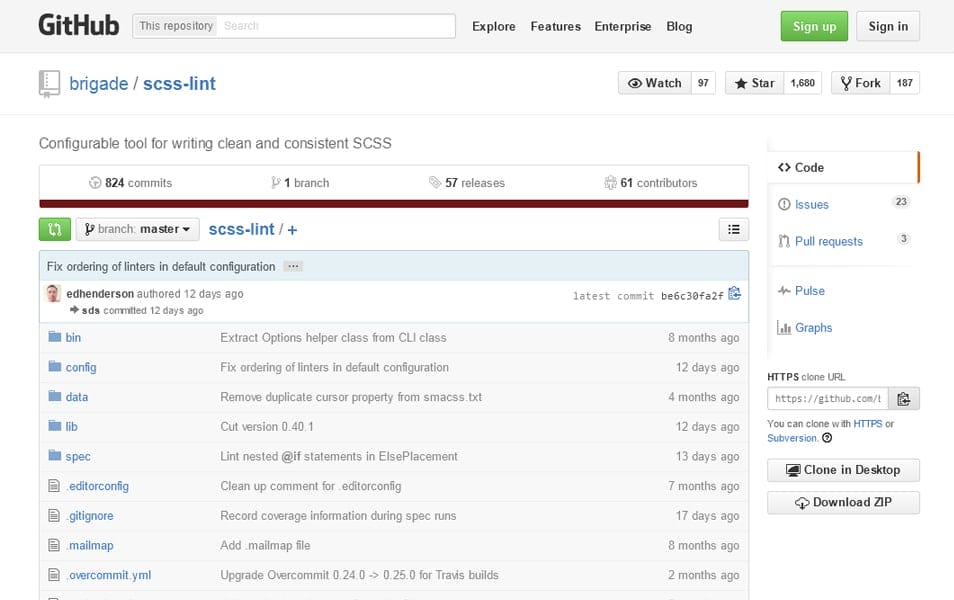Open Graphs via the bar chart icon
Viewport: 954px width, 600px height.
click(783, 327)
